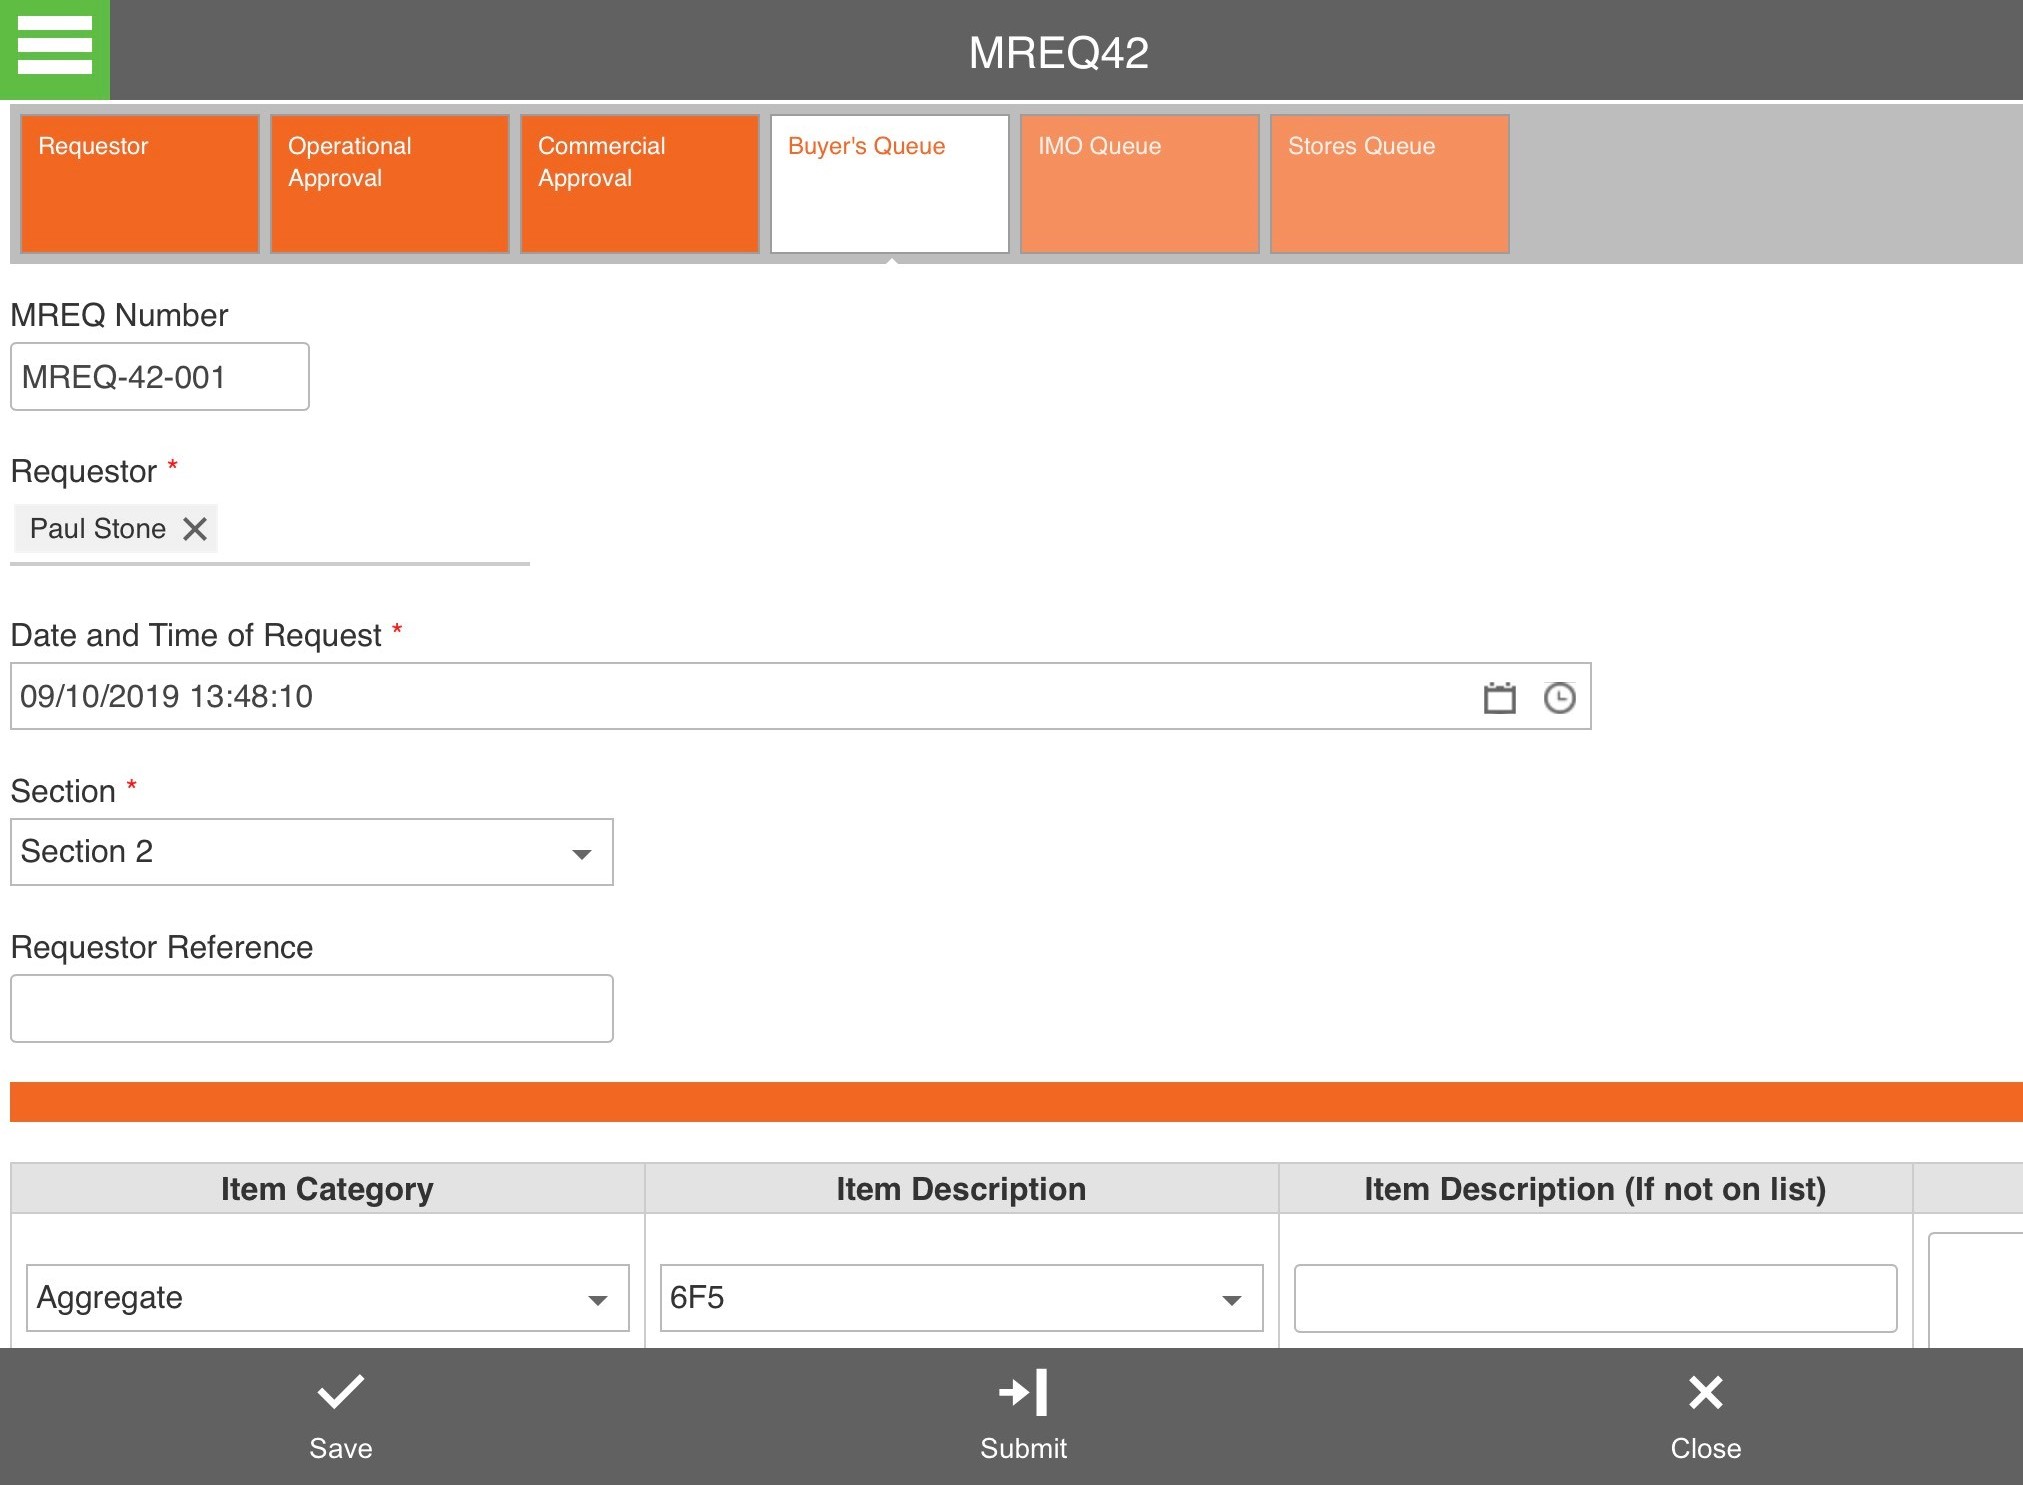Click the MREQ Number field showing MREQ-42-001
This screenshot has height=1485, width=2023.
159,376
